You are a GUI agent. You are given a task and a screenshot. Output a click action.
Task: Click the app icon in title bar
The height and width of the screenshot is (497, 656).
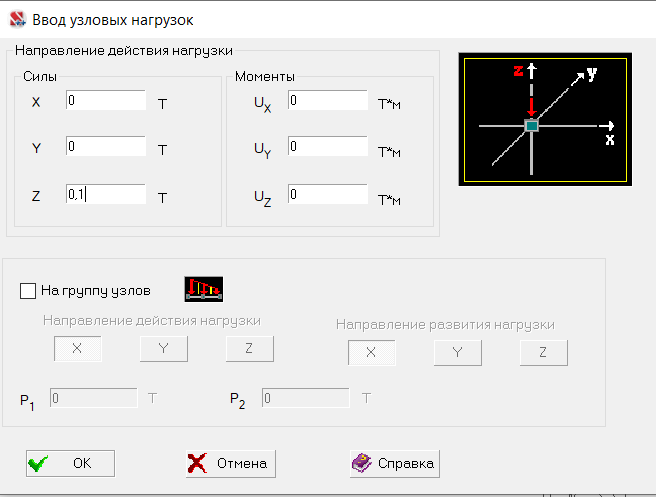[x=18, y=20]
